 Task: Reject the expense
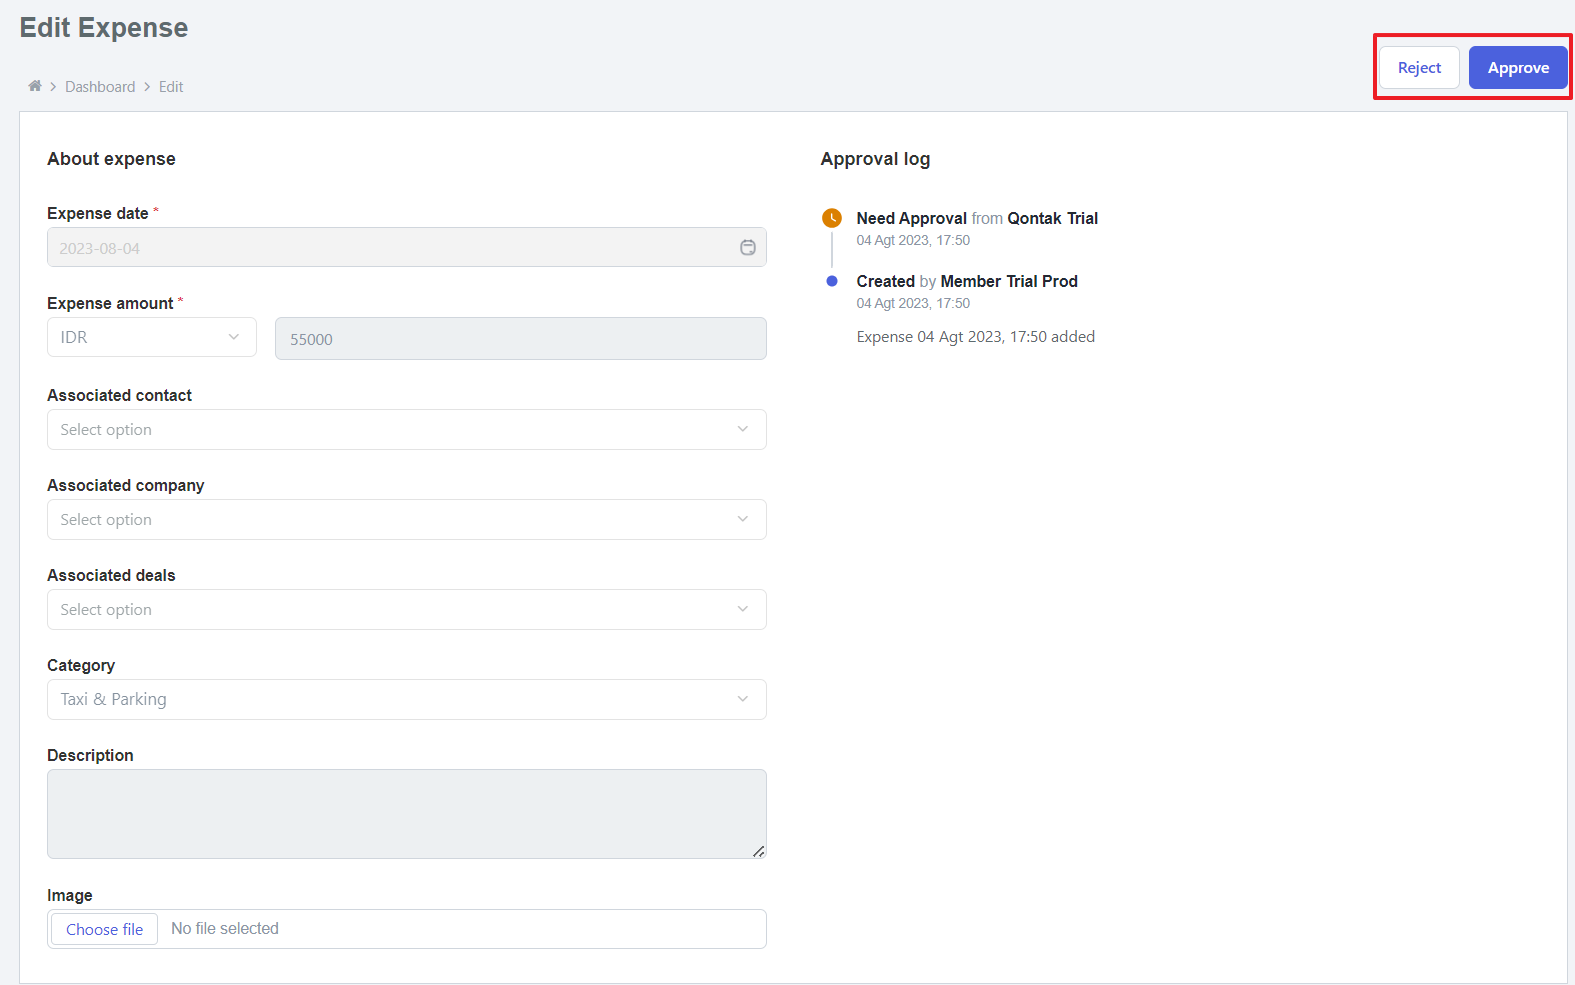click(x=1419, y=68)
